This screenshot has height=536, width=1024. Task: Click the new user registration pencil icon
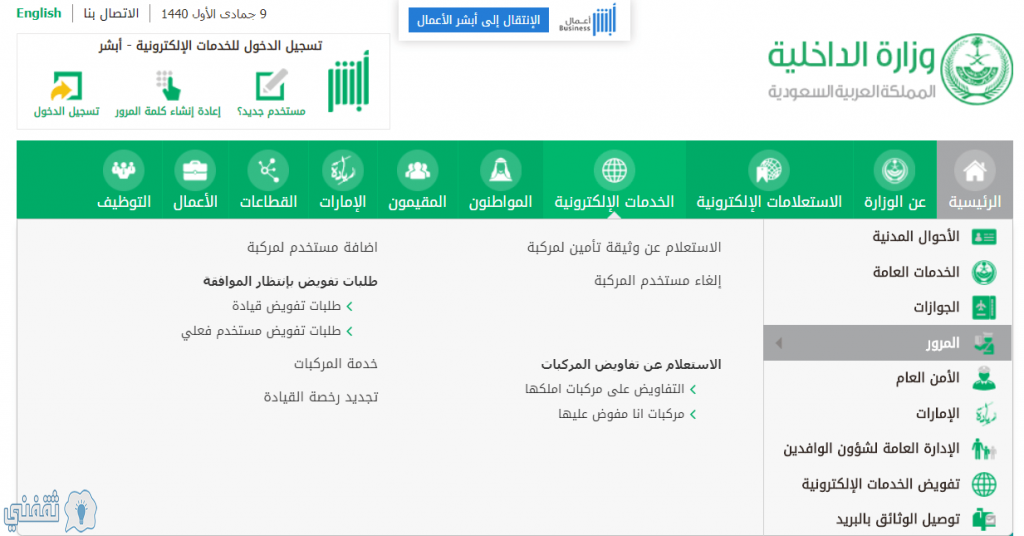[x=271, y=84]
